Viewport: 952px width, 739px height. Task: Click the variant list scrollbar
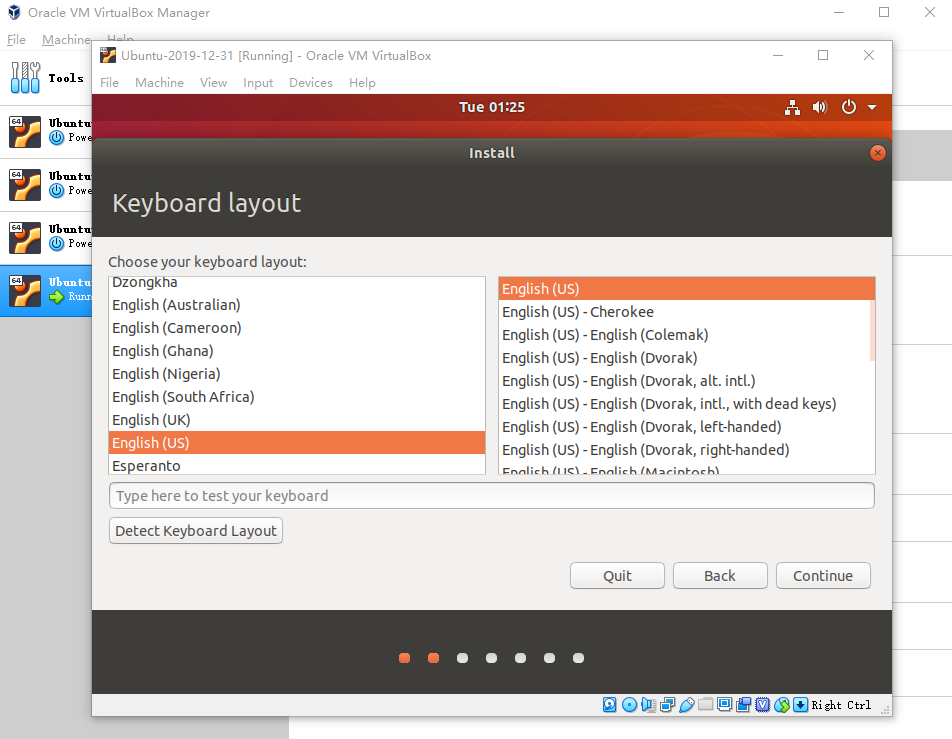872,331
